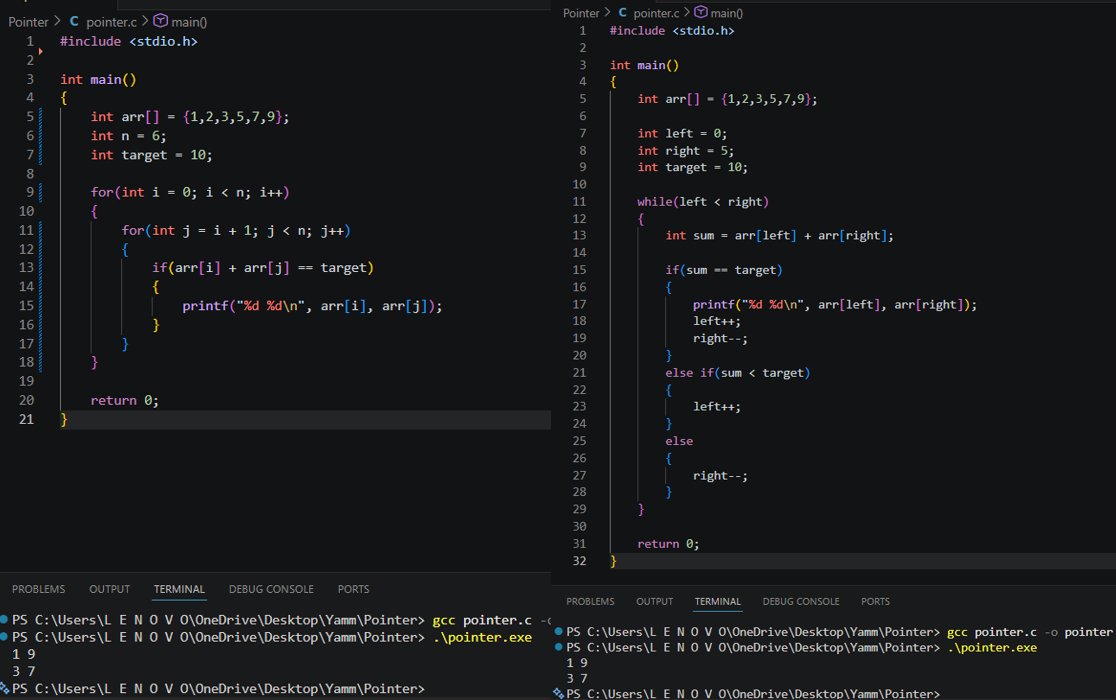The image size is (1116, 700).
Task: Open pointer.c in left breadcrumb
Action: tap(111, 22)
